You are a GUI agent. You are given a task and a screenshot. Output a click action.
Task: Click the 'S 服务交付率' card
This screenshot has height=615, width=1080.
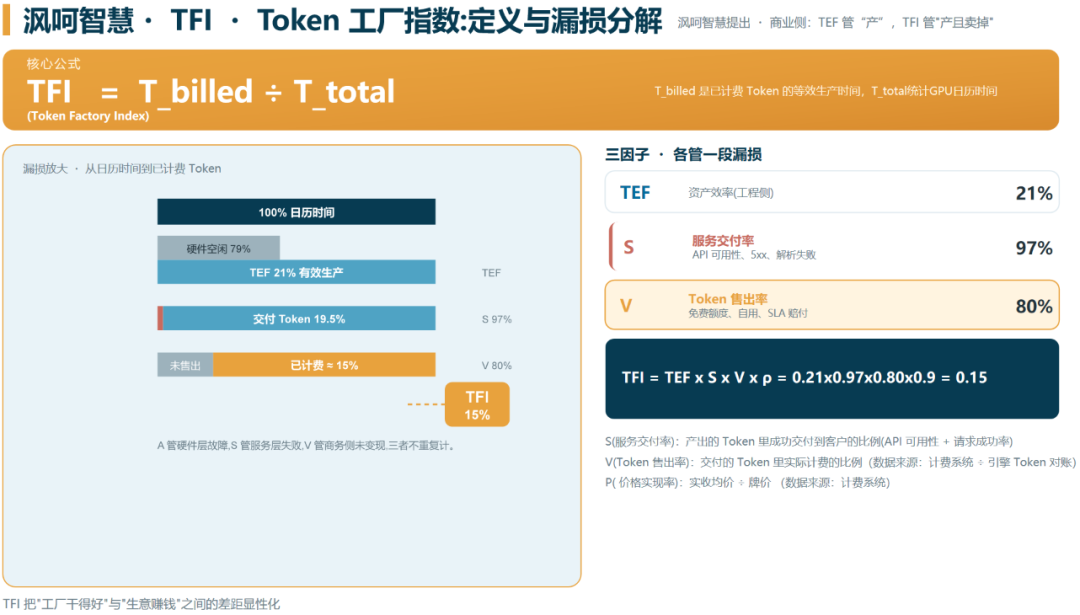click(x=831, y=247)
